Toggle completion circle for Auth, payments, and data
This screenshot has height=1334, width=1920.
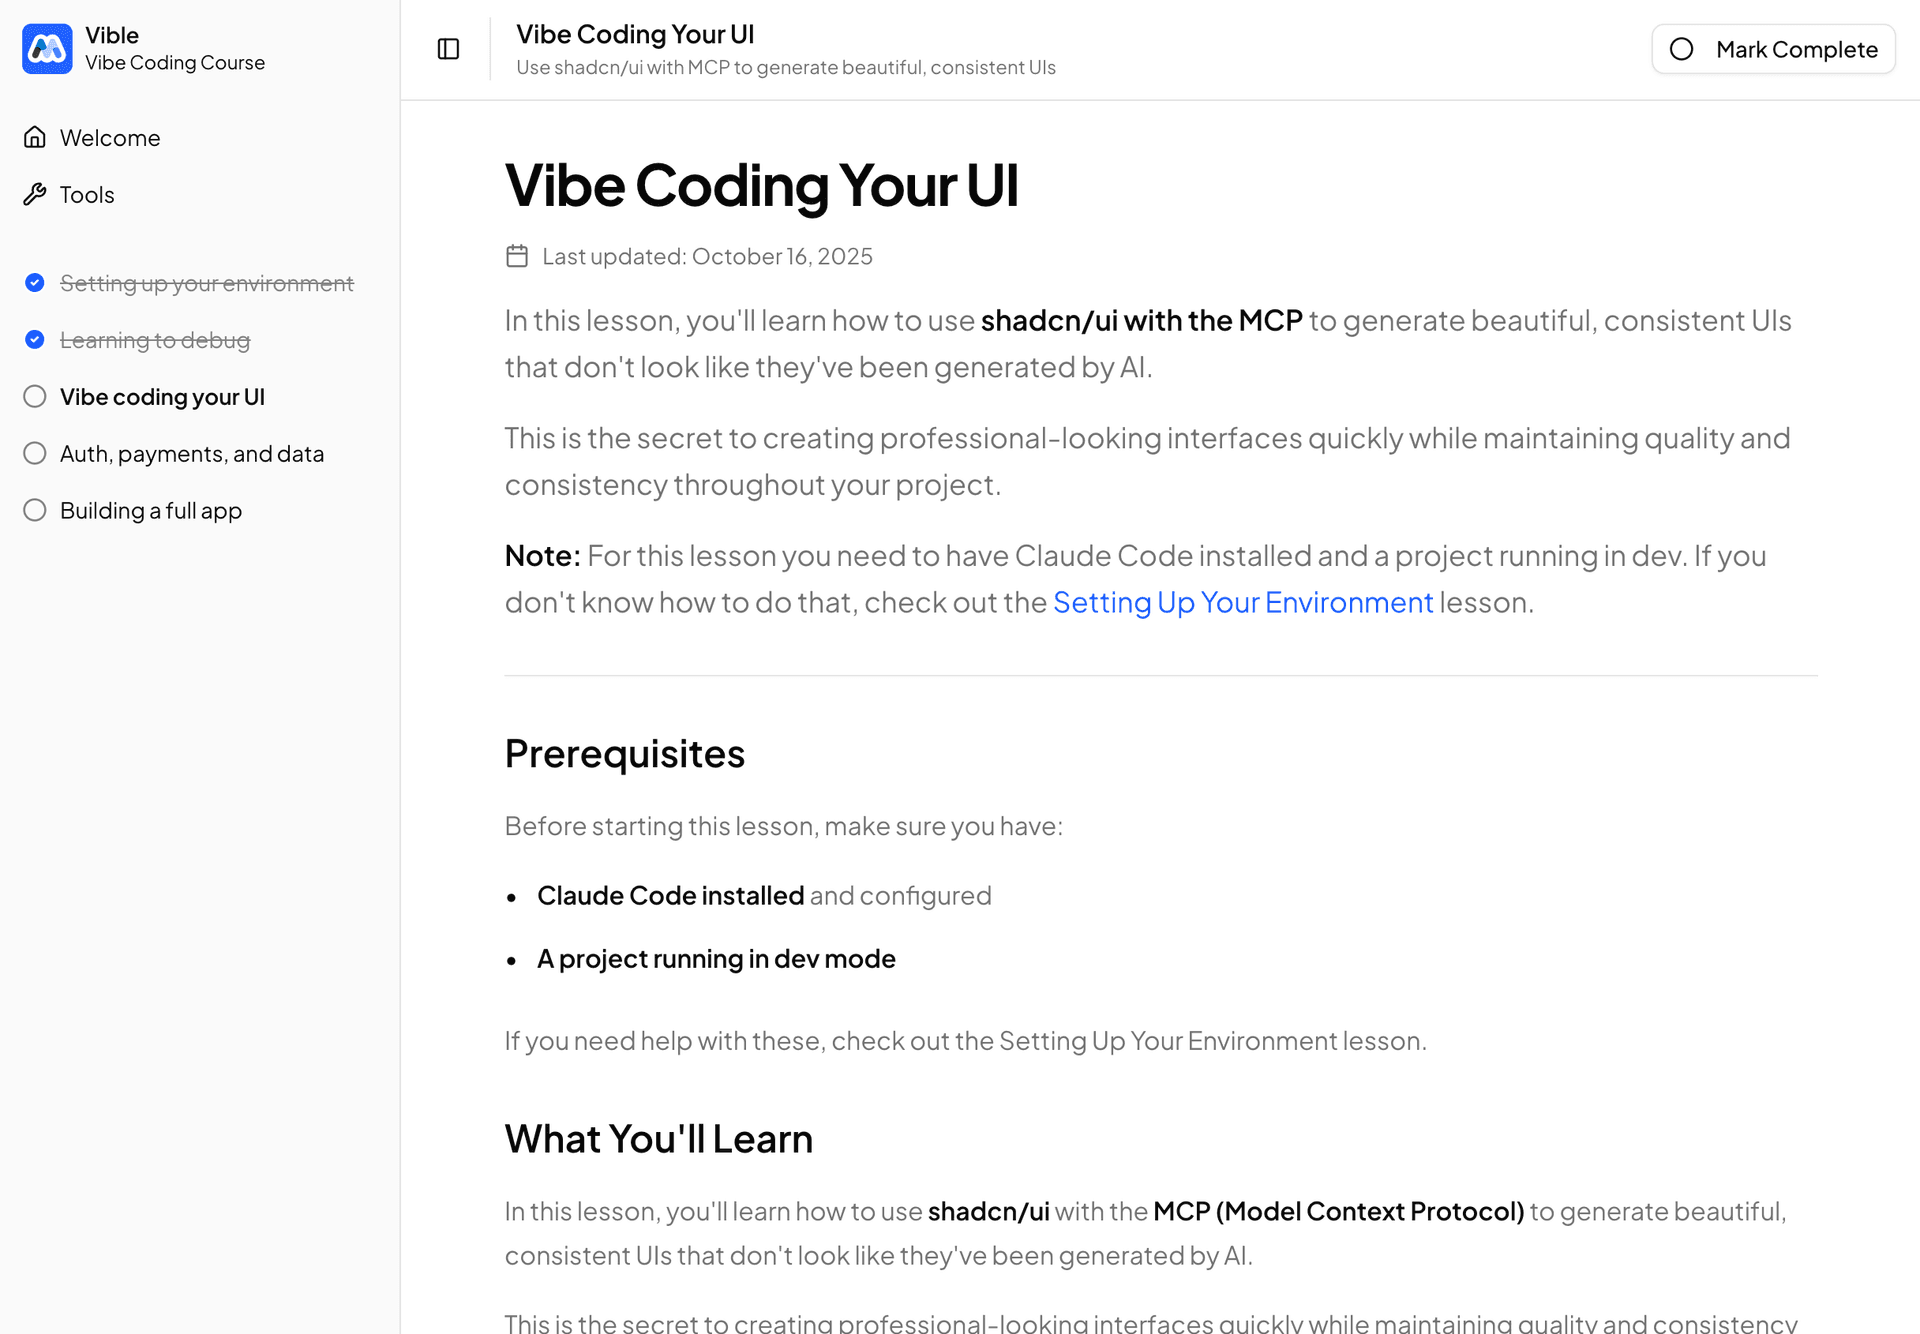(x=35, y=453)
